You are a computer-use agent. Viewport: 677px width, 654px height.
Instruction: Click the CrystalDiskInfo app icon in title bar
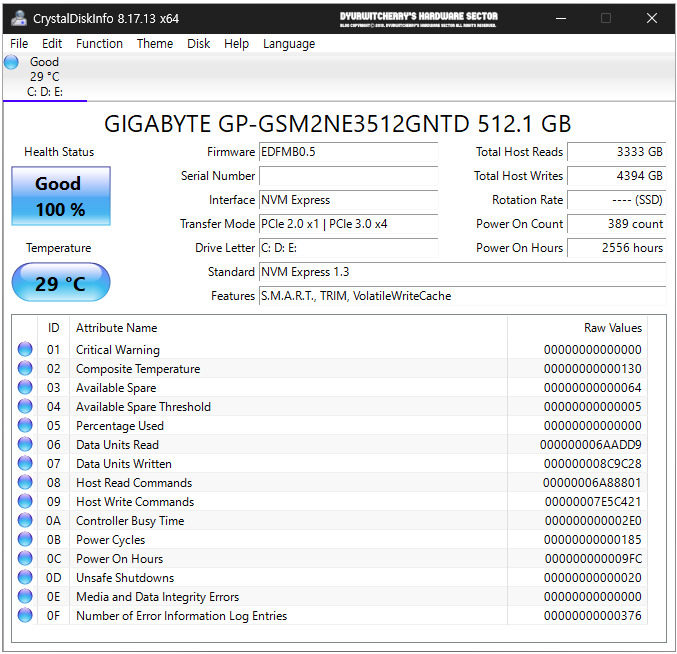[19, 18]
